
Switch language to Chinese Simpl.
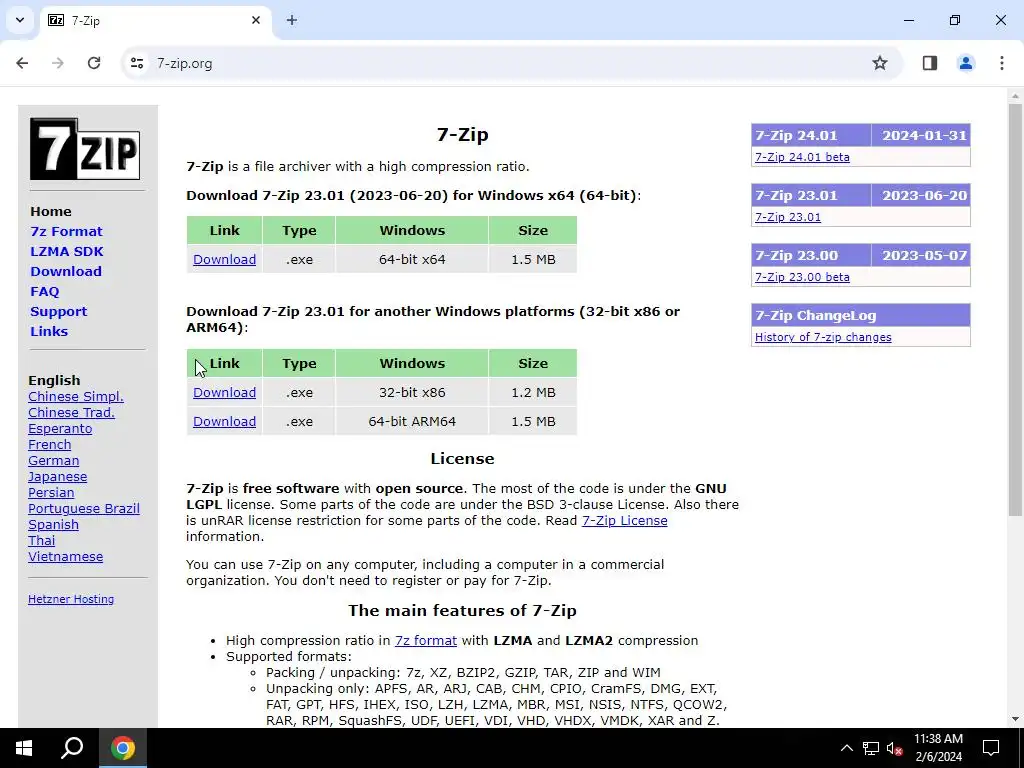point(76,396)
